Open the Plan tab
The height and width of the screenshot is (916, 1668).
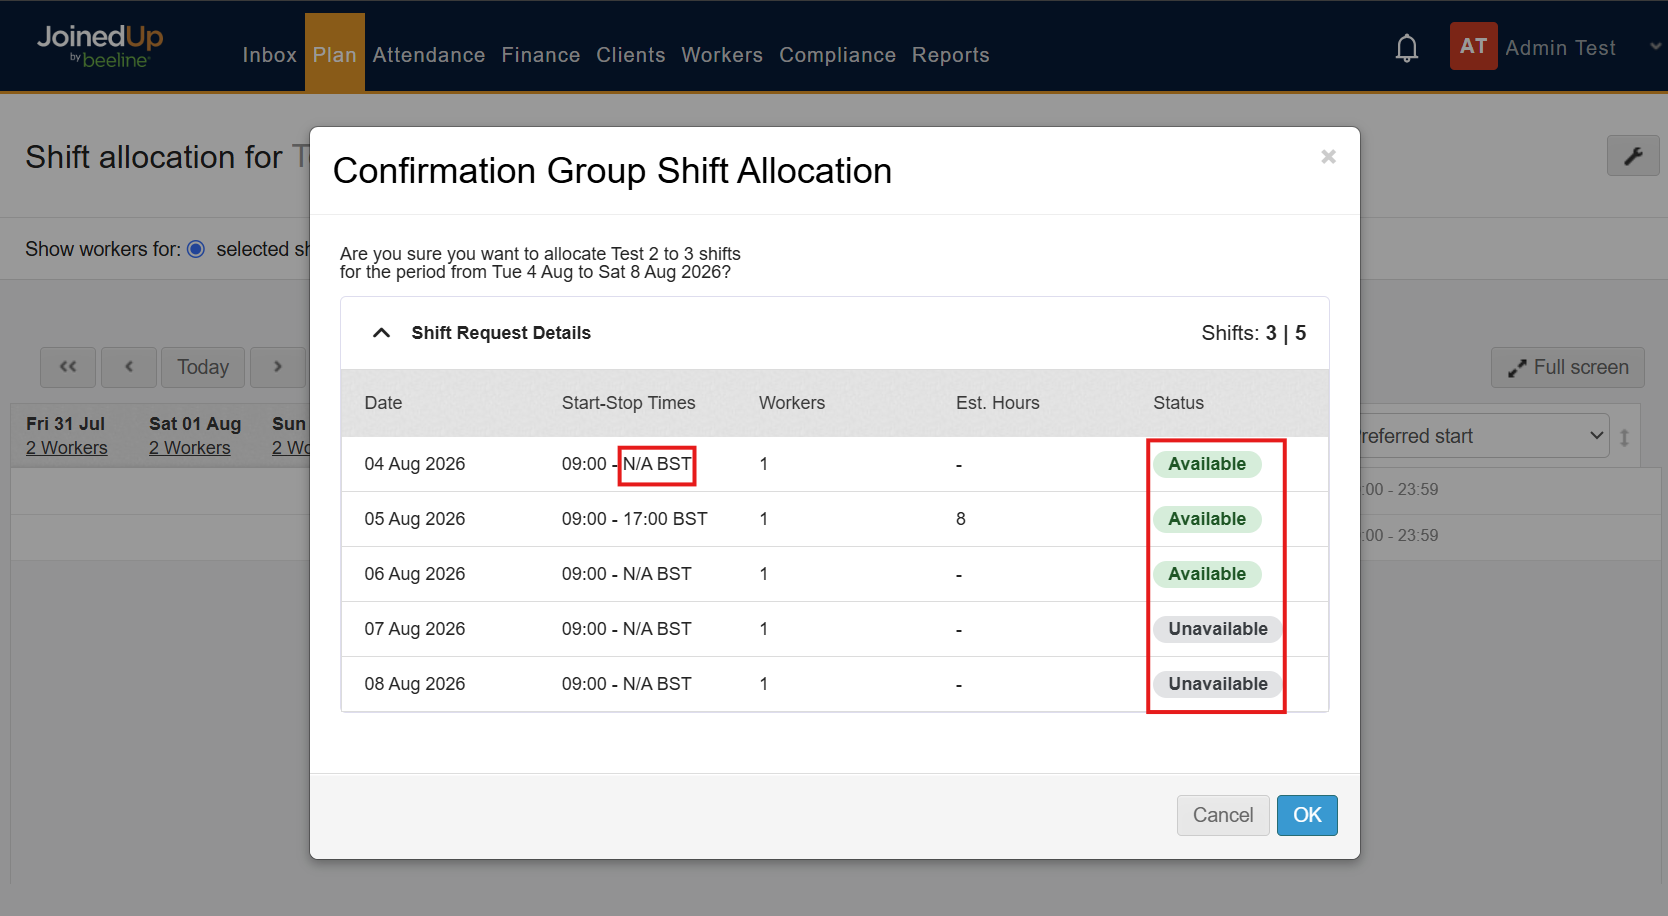[x=335, y=55]
